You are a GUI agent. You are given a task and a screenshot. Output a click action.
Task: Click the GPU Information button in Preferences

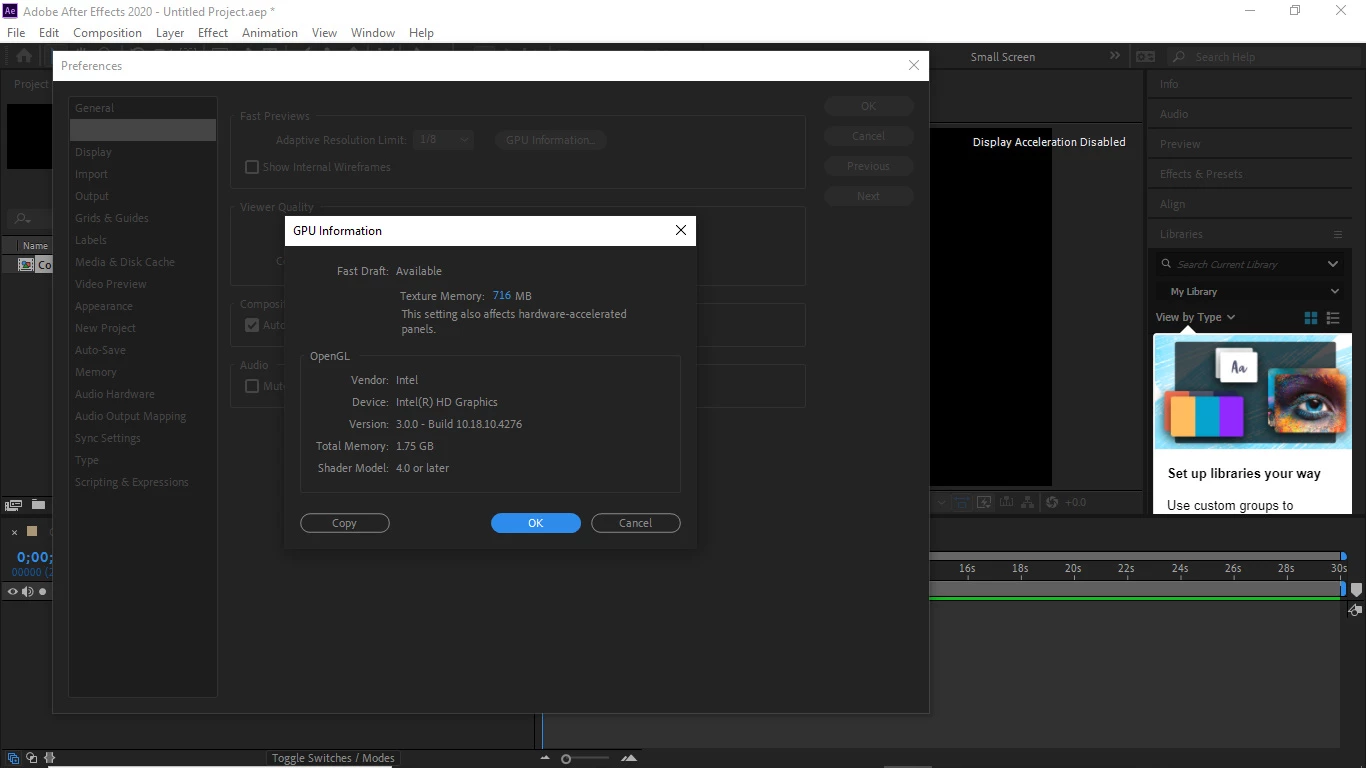pos(550,140)
